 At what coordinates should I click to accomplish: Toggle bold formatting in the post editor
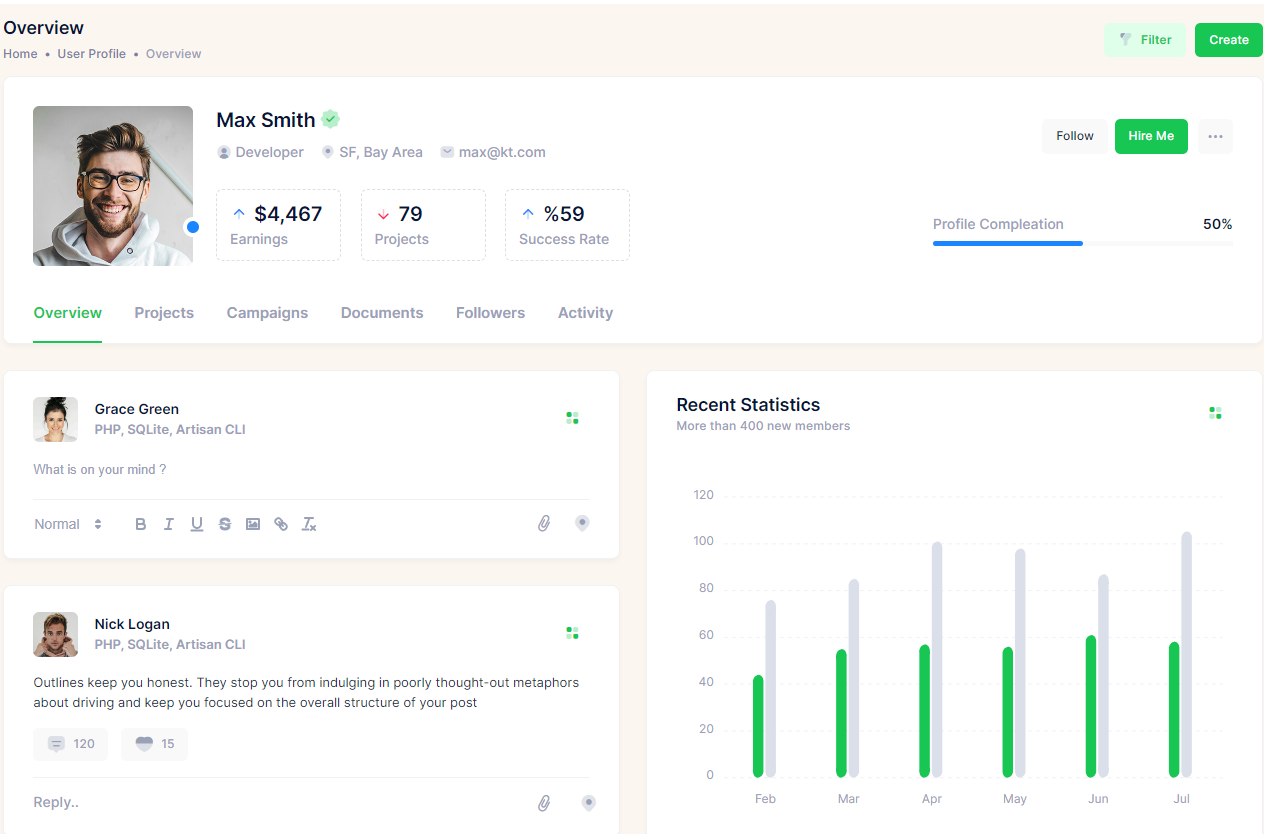(141, 524)
